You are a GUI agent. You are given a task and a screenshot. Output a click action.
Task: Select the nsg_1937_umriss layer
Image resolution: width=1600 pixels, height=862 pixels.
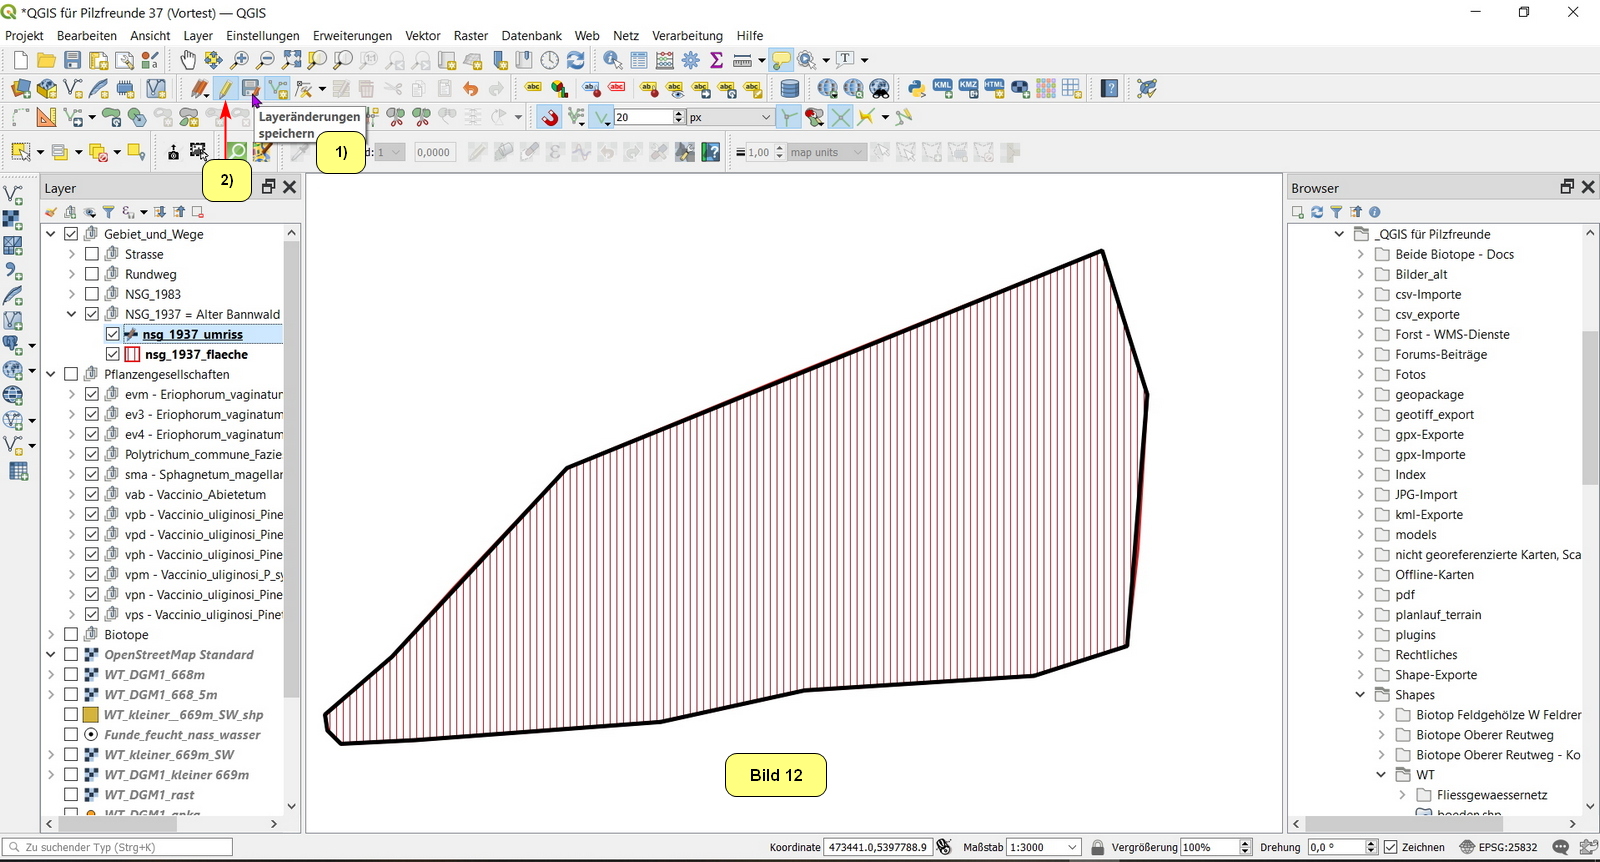coord(192,334)
